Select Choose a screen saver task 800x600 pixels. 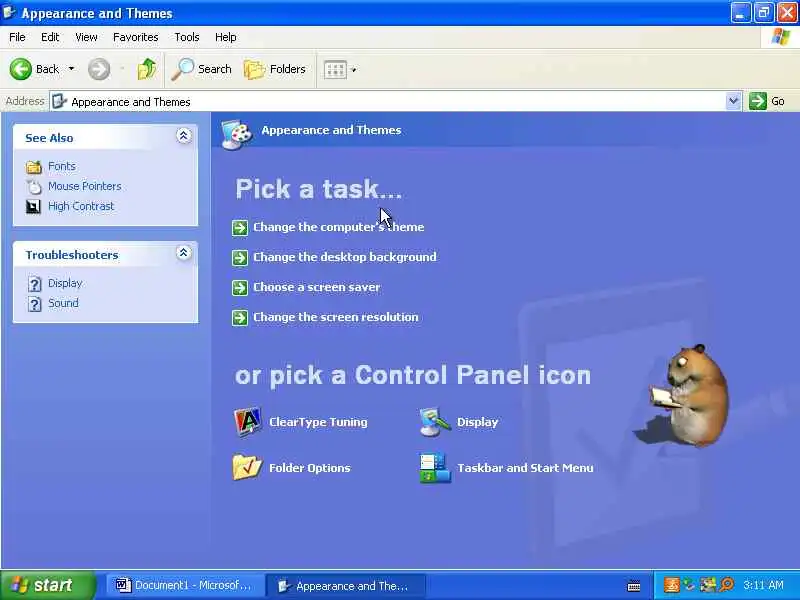tap(317, 287)
